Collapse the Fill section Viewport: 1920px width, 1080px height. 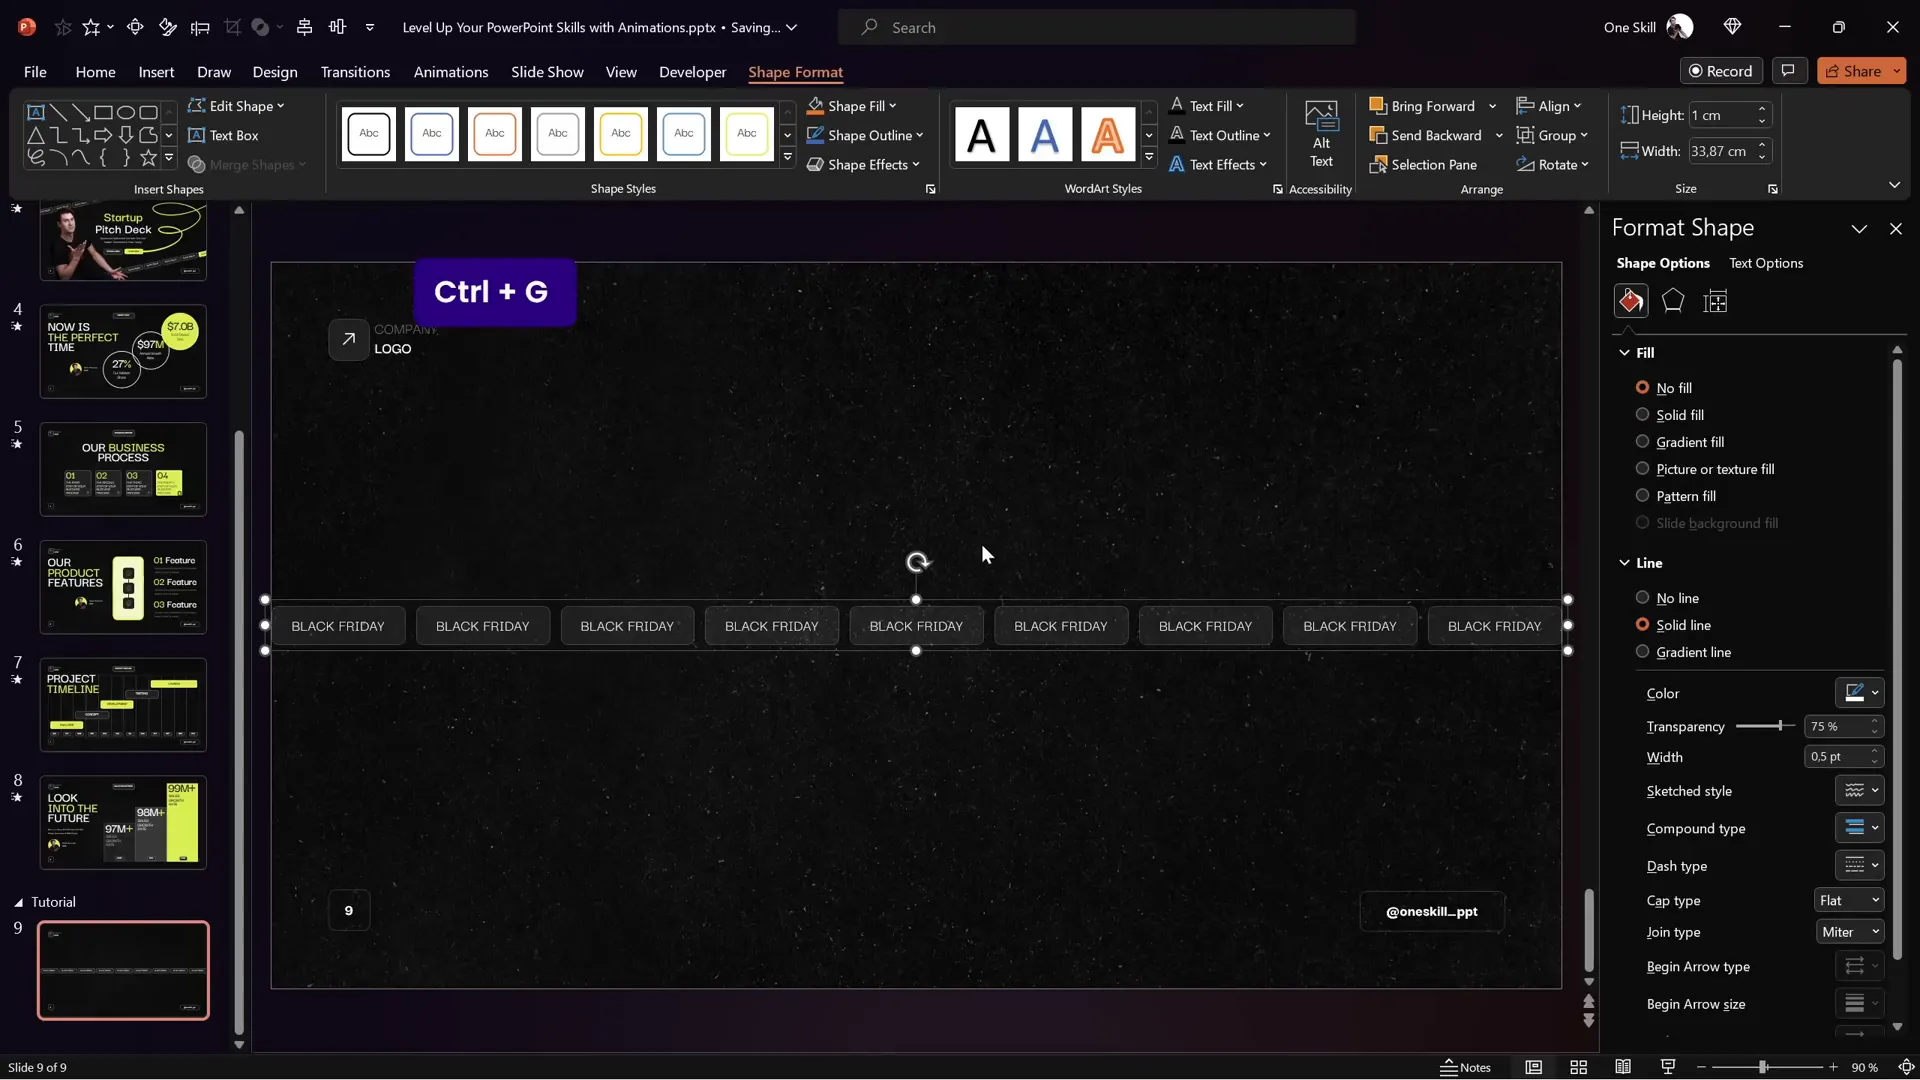tap(1624, 353)
